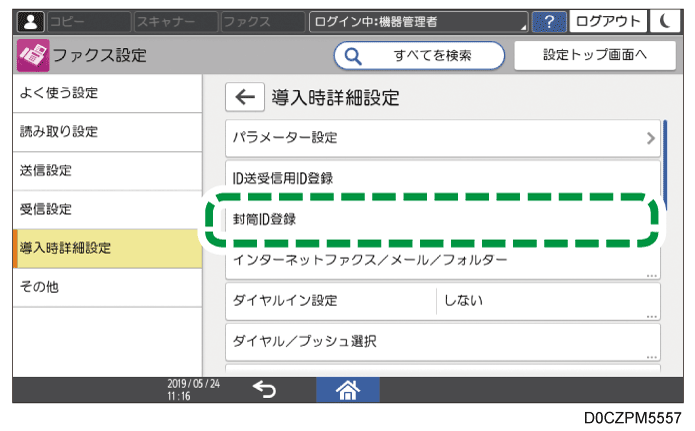Open ID送受信用ID登録
The width and height of the screenshot is (695, 431).
tap(443, 177)
